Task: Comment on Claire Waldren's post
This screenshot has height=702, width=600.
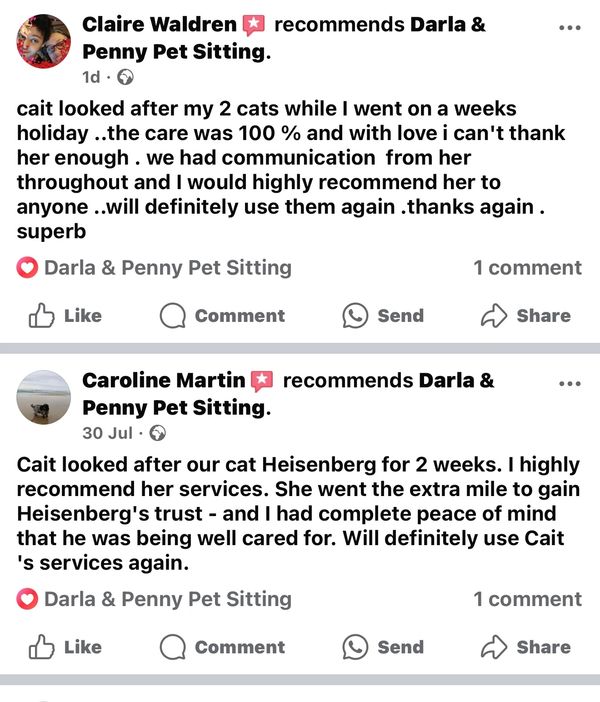Action: (223, 316)
